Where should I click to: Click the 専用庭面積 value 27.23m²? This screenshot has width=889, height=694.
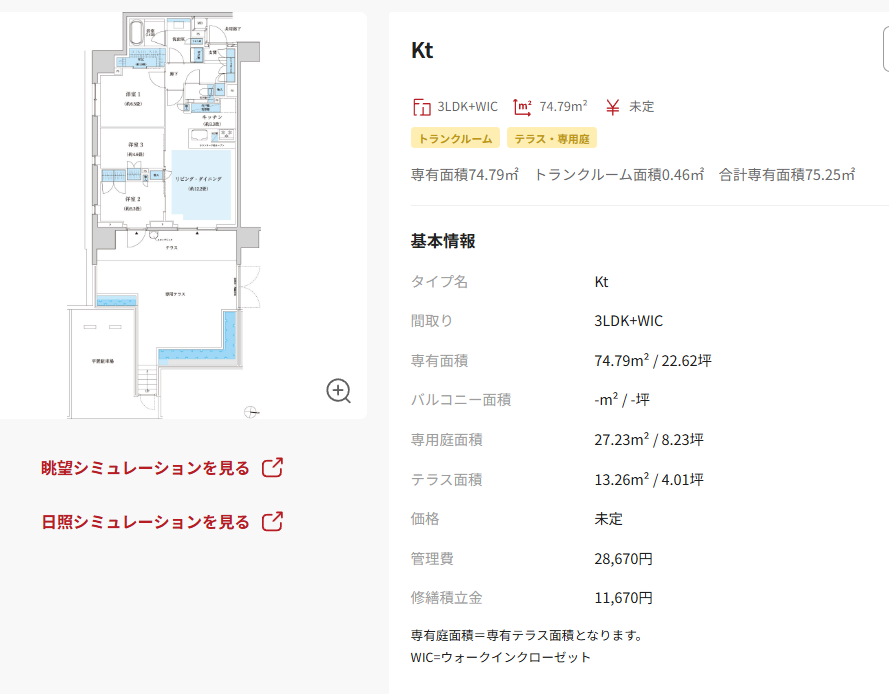648,440
